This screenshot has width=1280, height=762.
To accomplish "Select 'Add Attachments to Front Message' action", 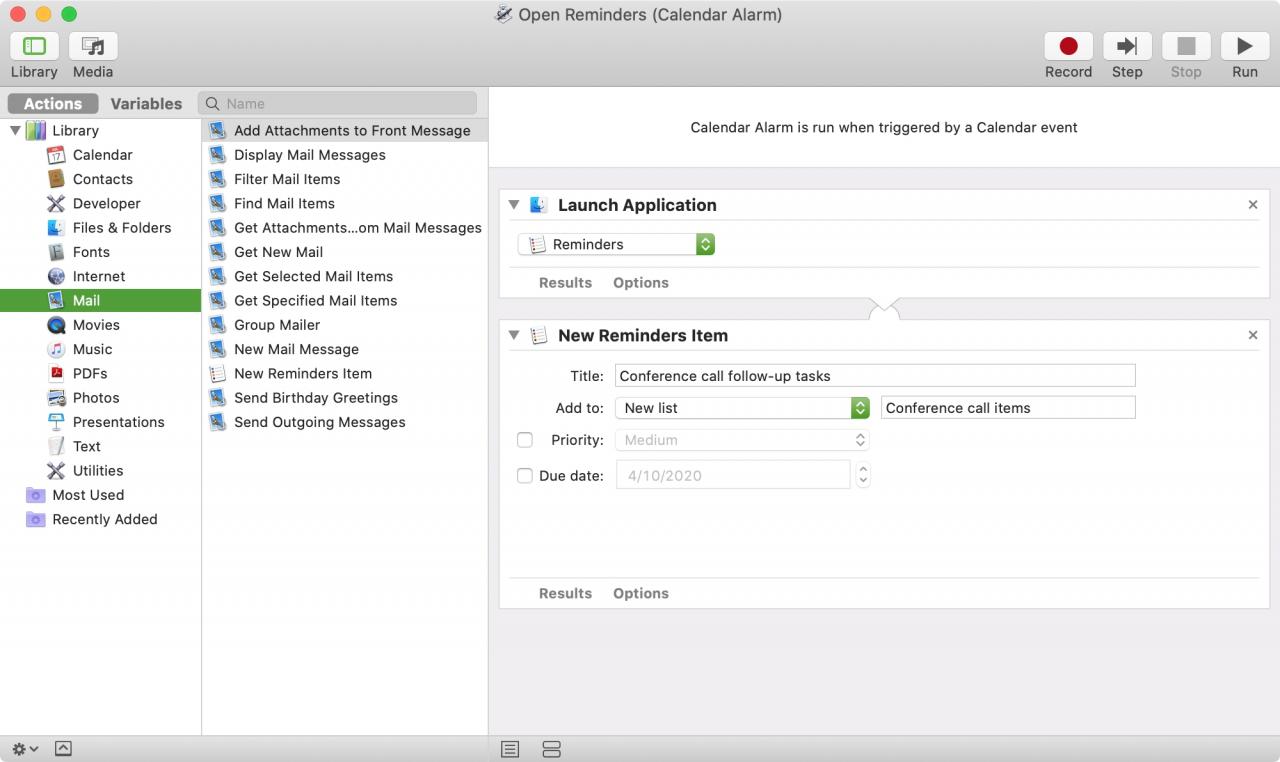I will [345, 130].
